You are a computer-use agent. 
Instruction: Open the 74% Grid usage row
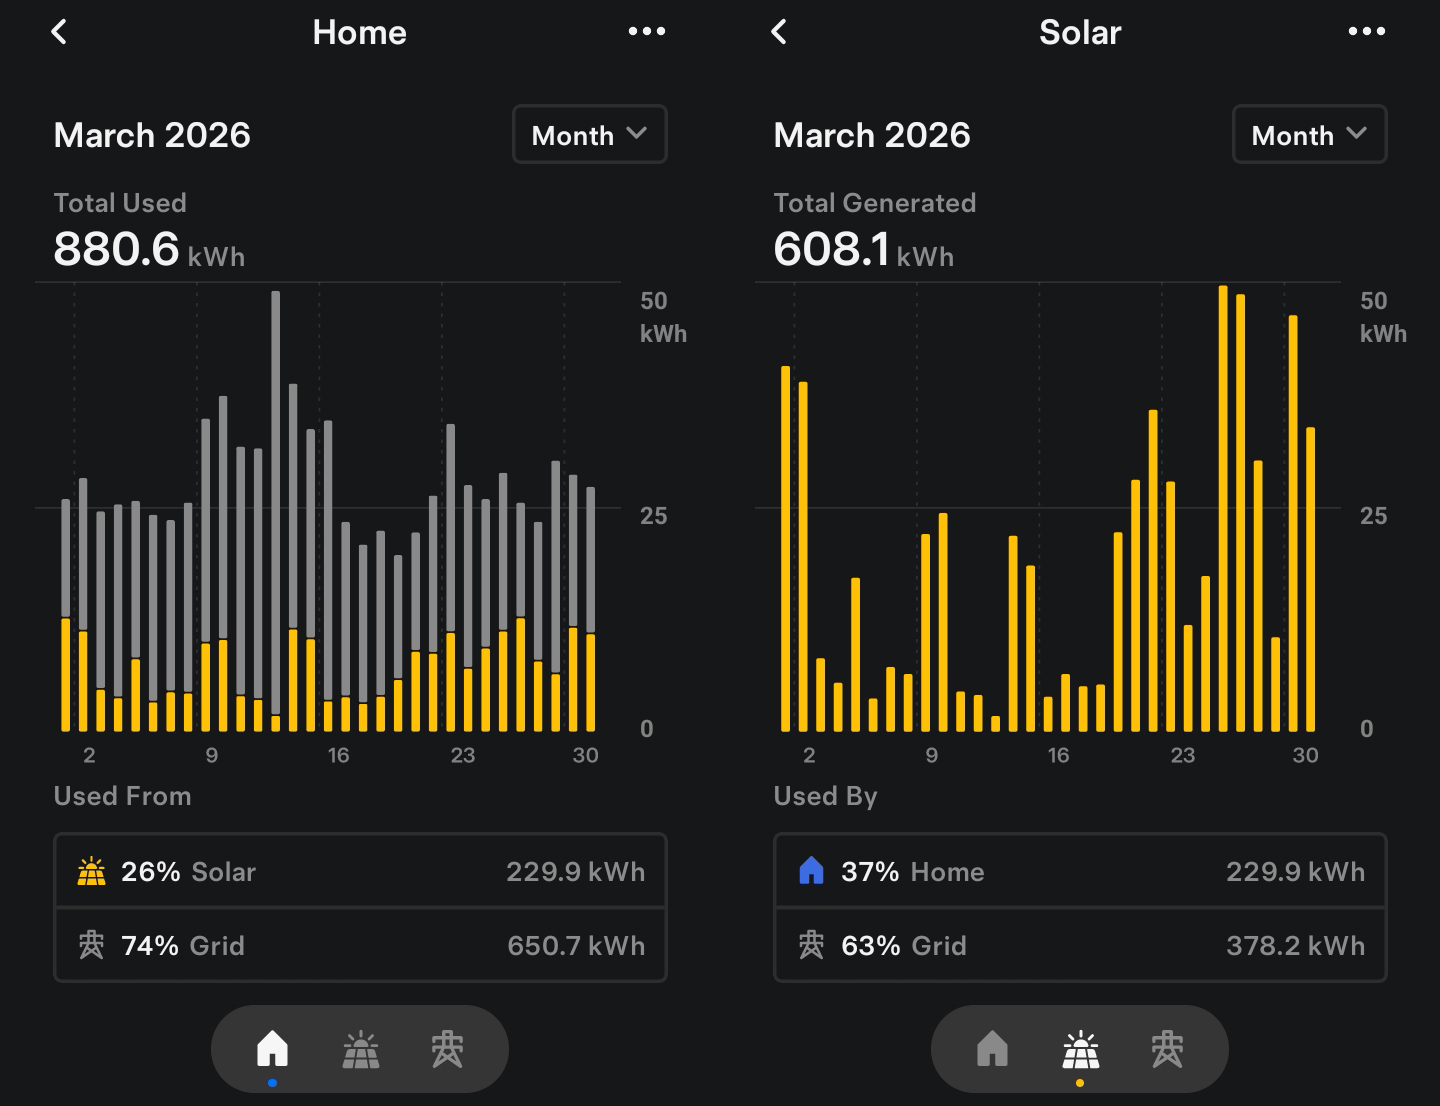360,945
